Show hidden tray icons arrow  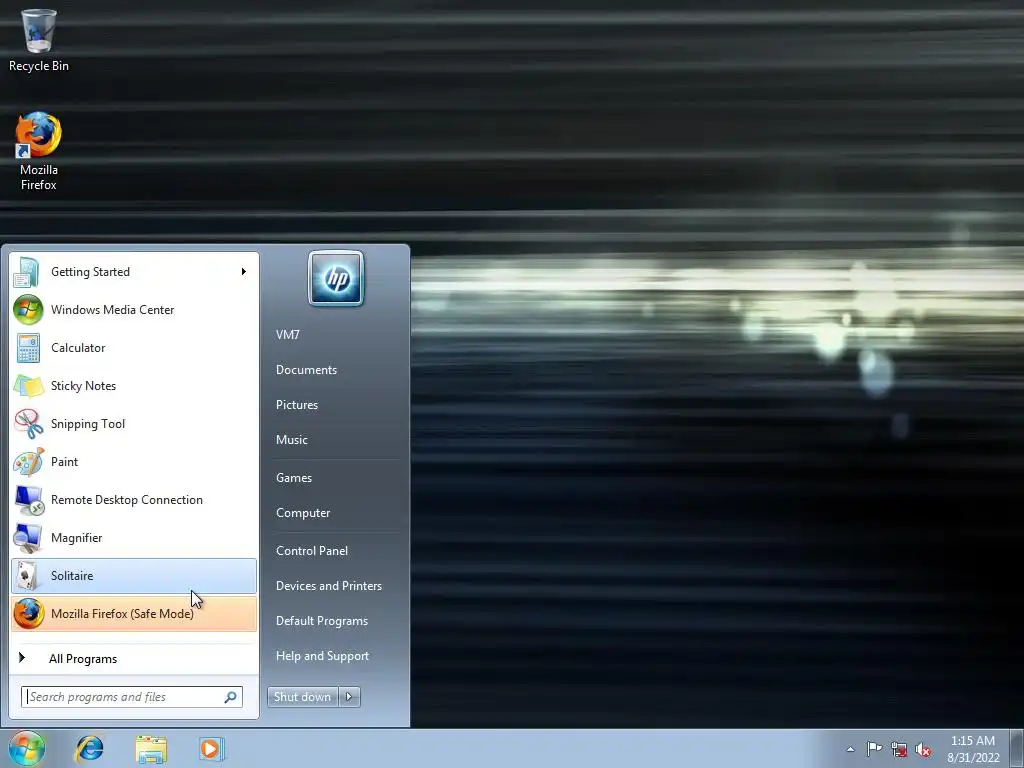click(x=850, y=749)
